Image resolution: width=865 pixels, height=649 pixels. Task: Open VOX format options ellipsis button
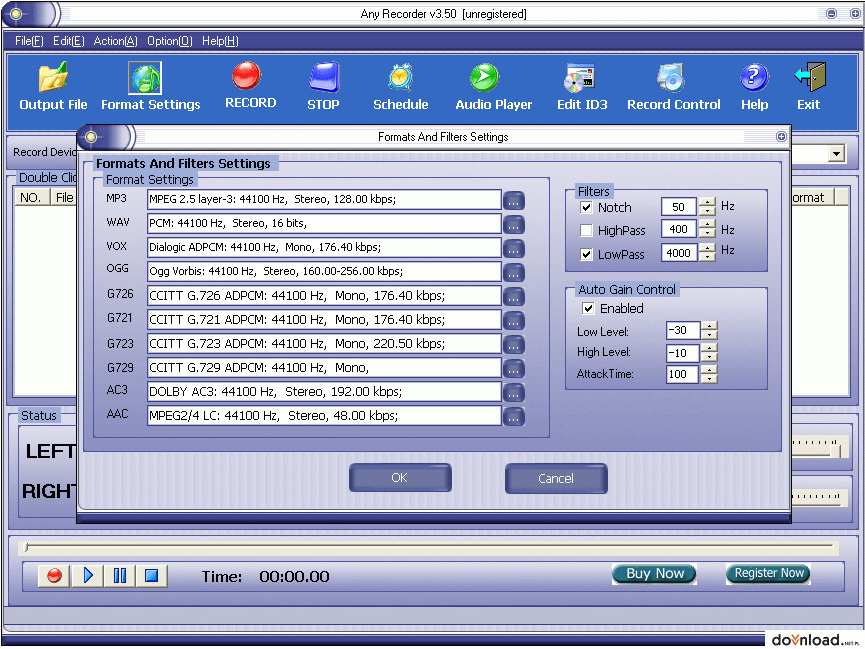coord(514,249)
